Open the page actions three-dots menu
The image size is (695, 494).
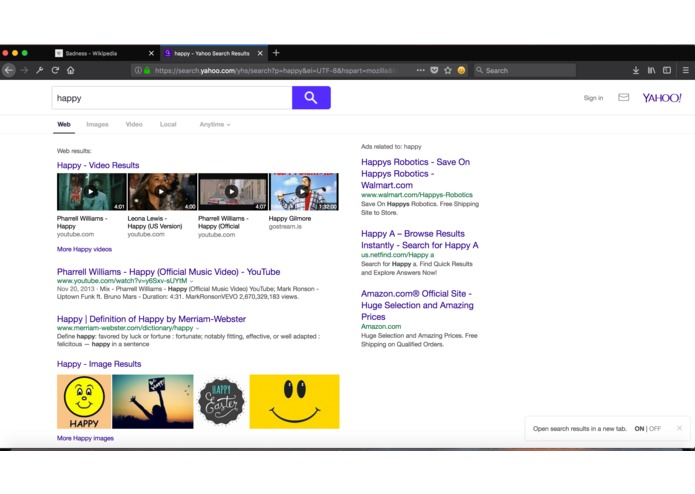(421, 70)
